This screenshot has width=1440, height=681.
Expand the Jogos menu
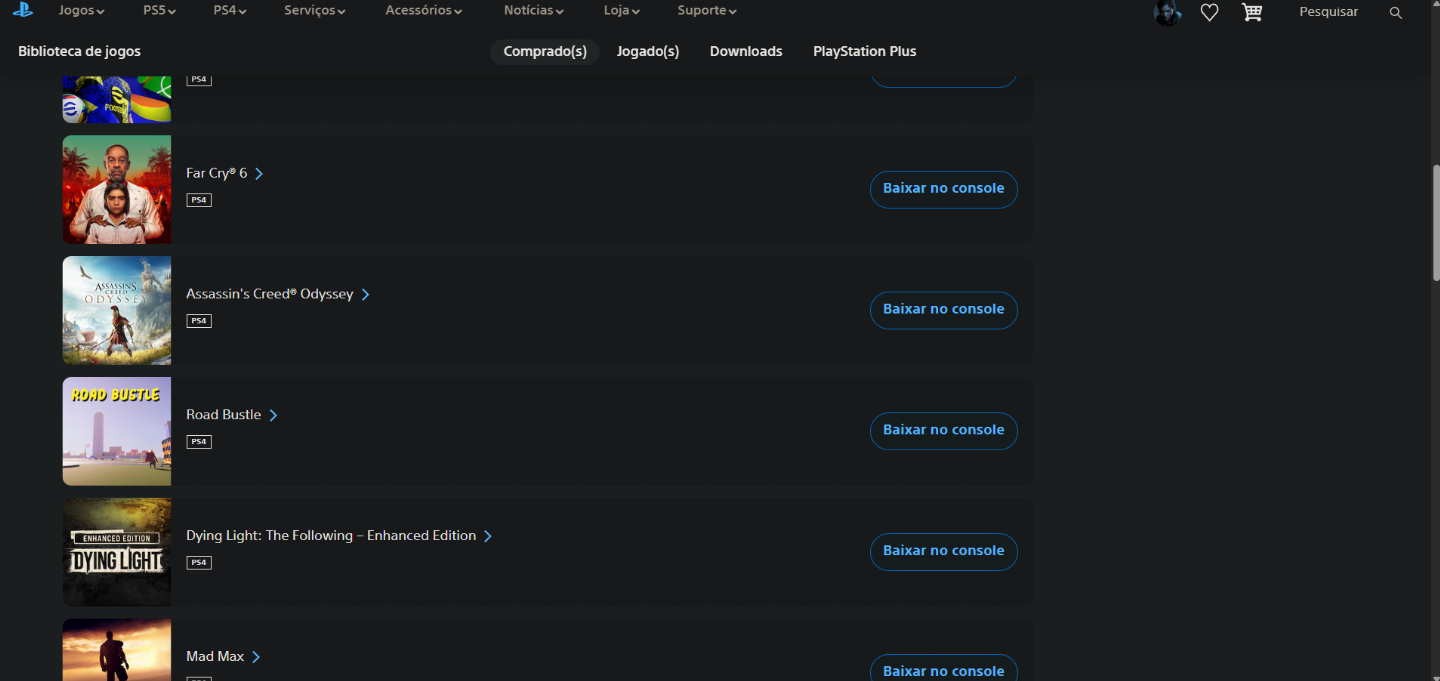click(81, 11)
